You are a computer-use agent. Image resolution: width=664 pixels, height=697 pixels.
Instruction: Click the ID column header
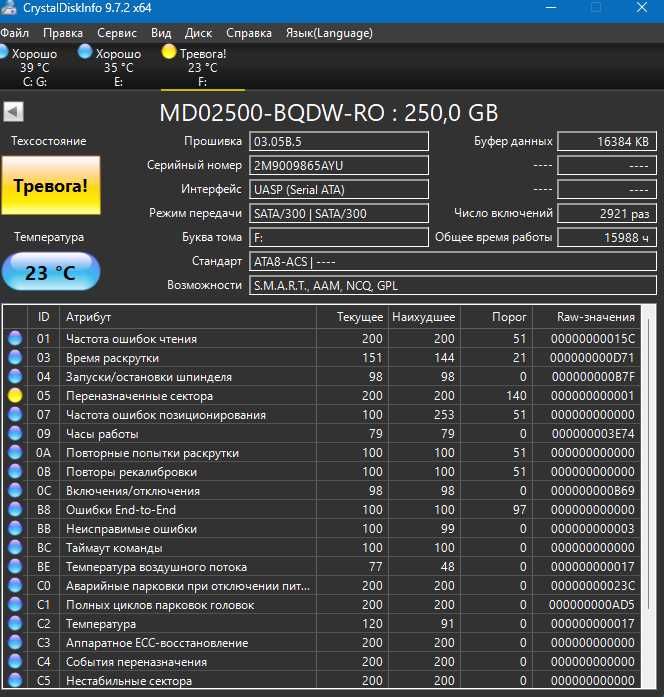click(x=44, y=317)
